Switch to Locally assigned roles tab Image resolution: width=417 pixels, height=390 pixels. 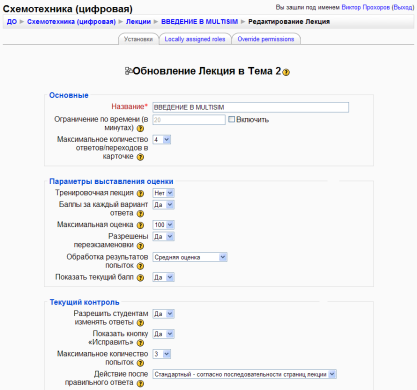[x=195, y=39]
